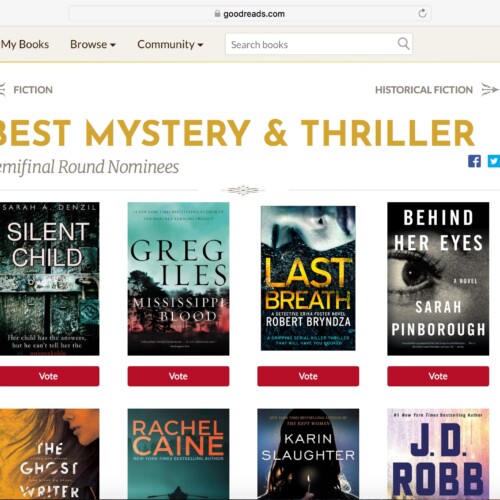The image size is (500, 500).
Task: Click the padlock icon in address bar
Action: [217, 13]
